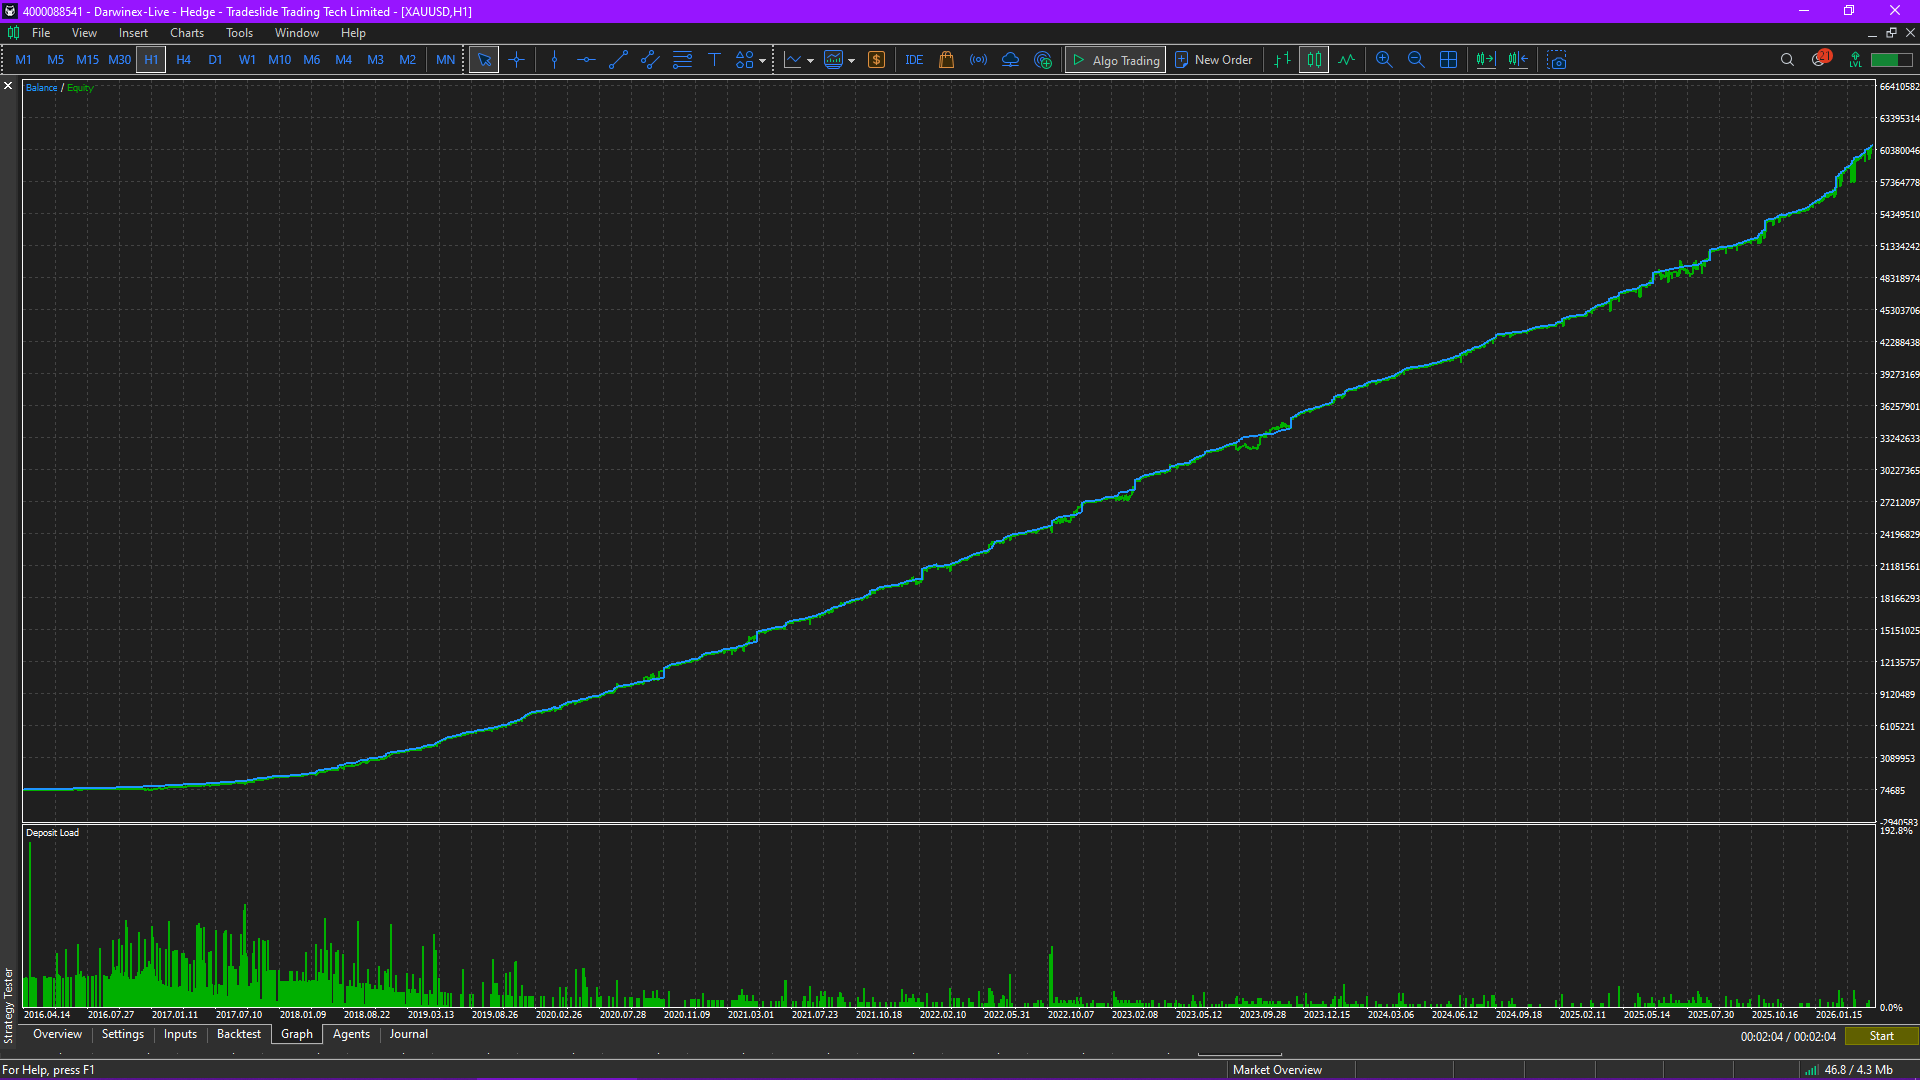Expand the chart templates dropdown arrow
Viewport: 1920px width, 1080px height.
(852, 61)
